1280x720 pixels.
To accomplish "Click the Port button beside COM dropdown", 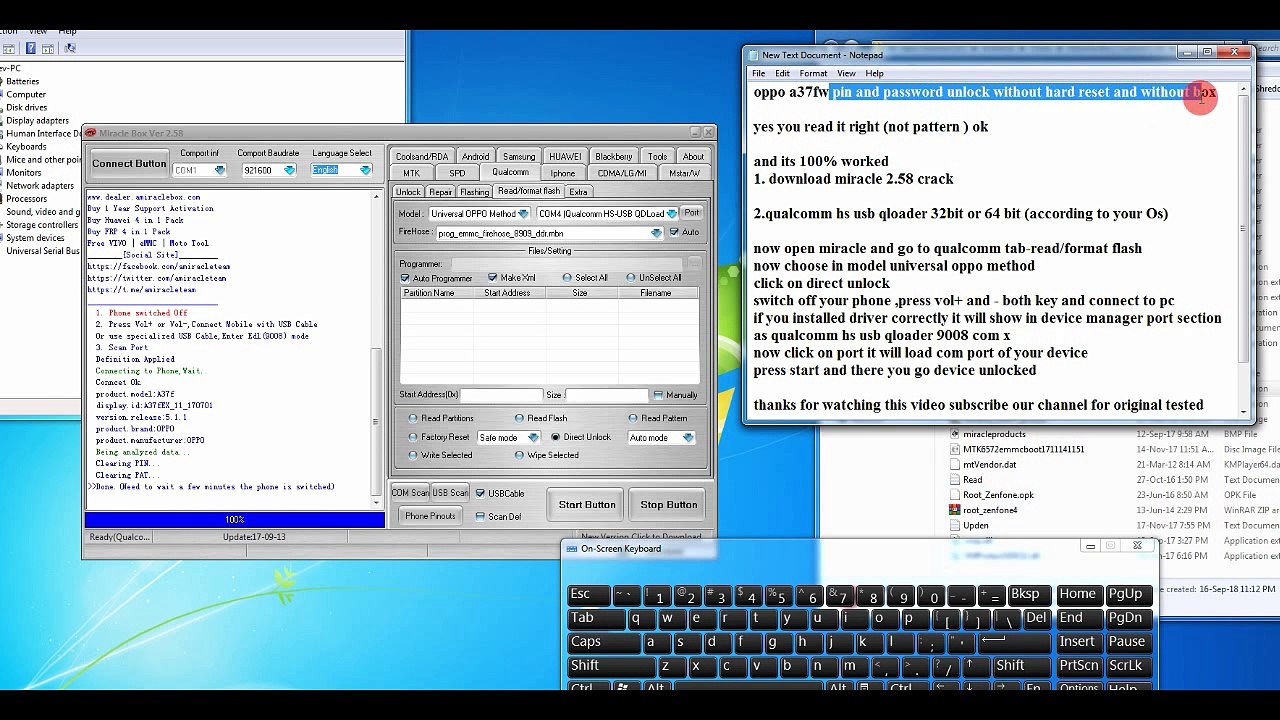I will 692,213.
